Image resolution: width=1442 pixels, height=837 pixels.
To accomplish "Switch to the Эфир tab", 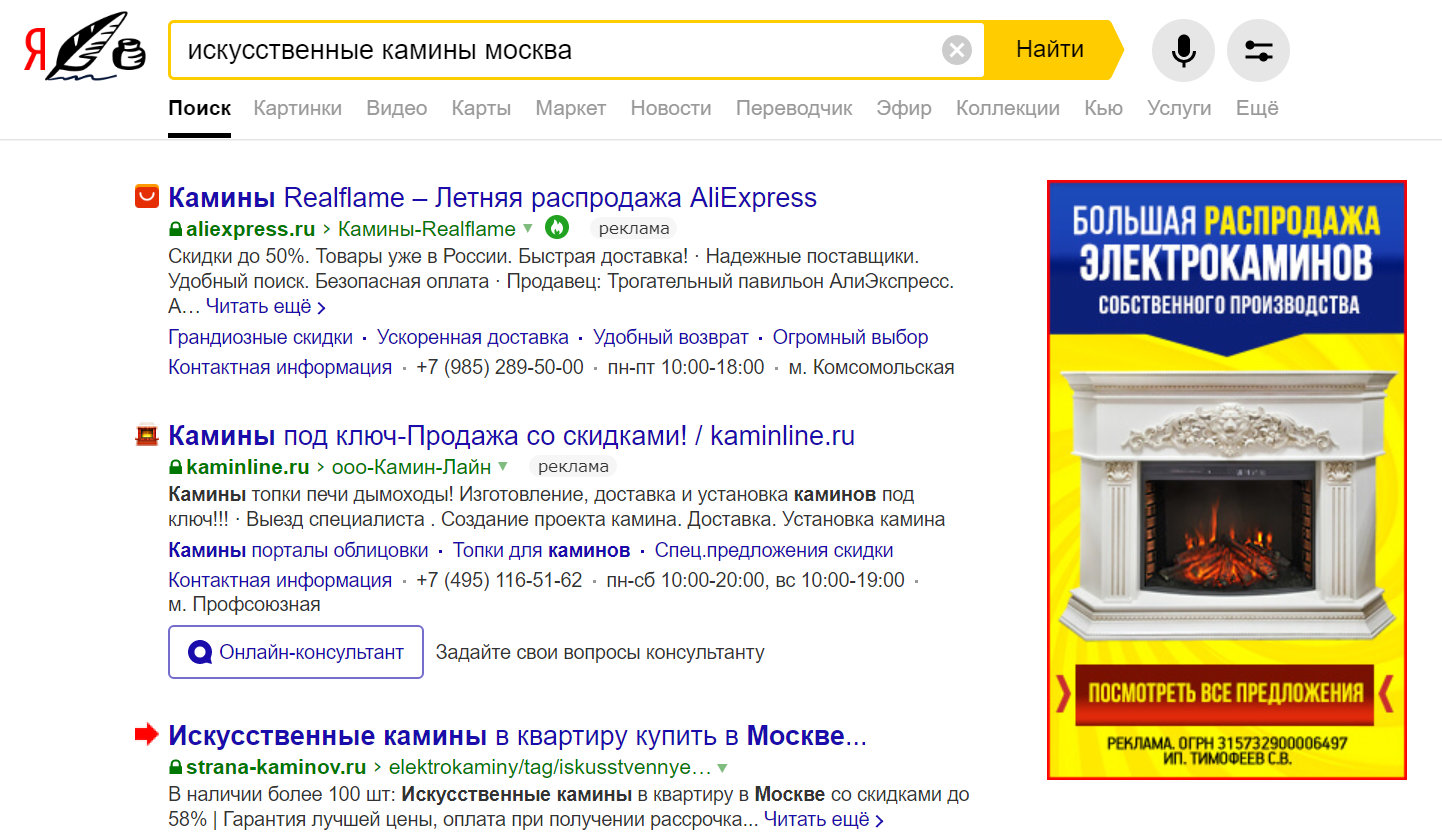I will click(904, 108).
